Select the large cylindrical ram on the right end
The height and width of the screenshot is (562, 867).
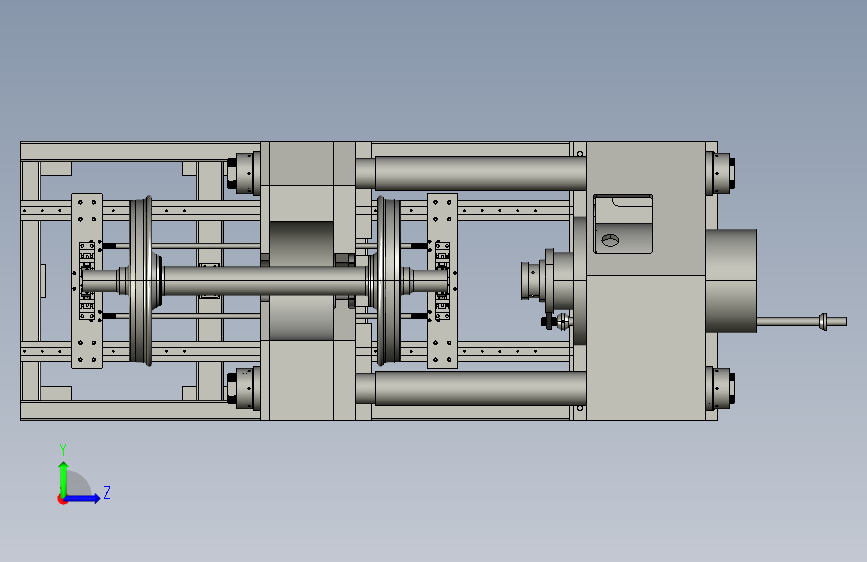731,280
